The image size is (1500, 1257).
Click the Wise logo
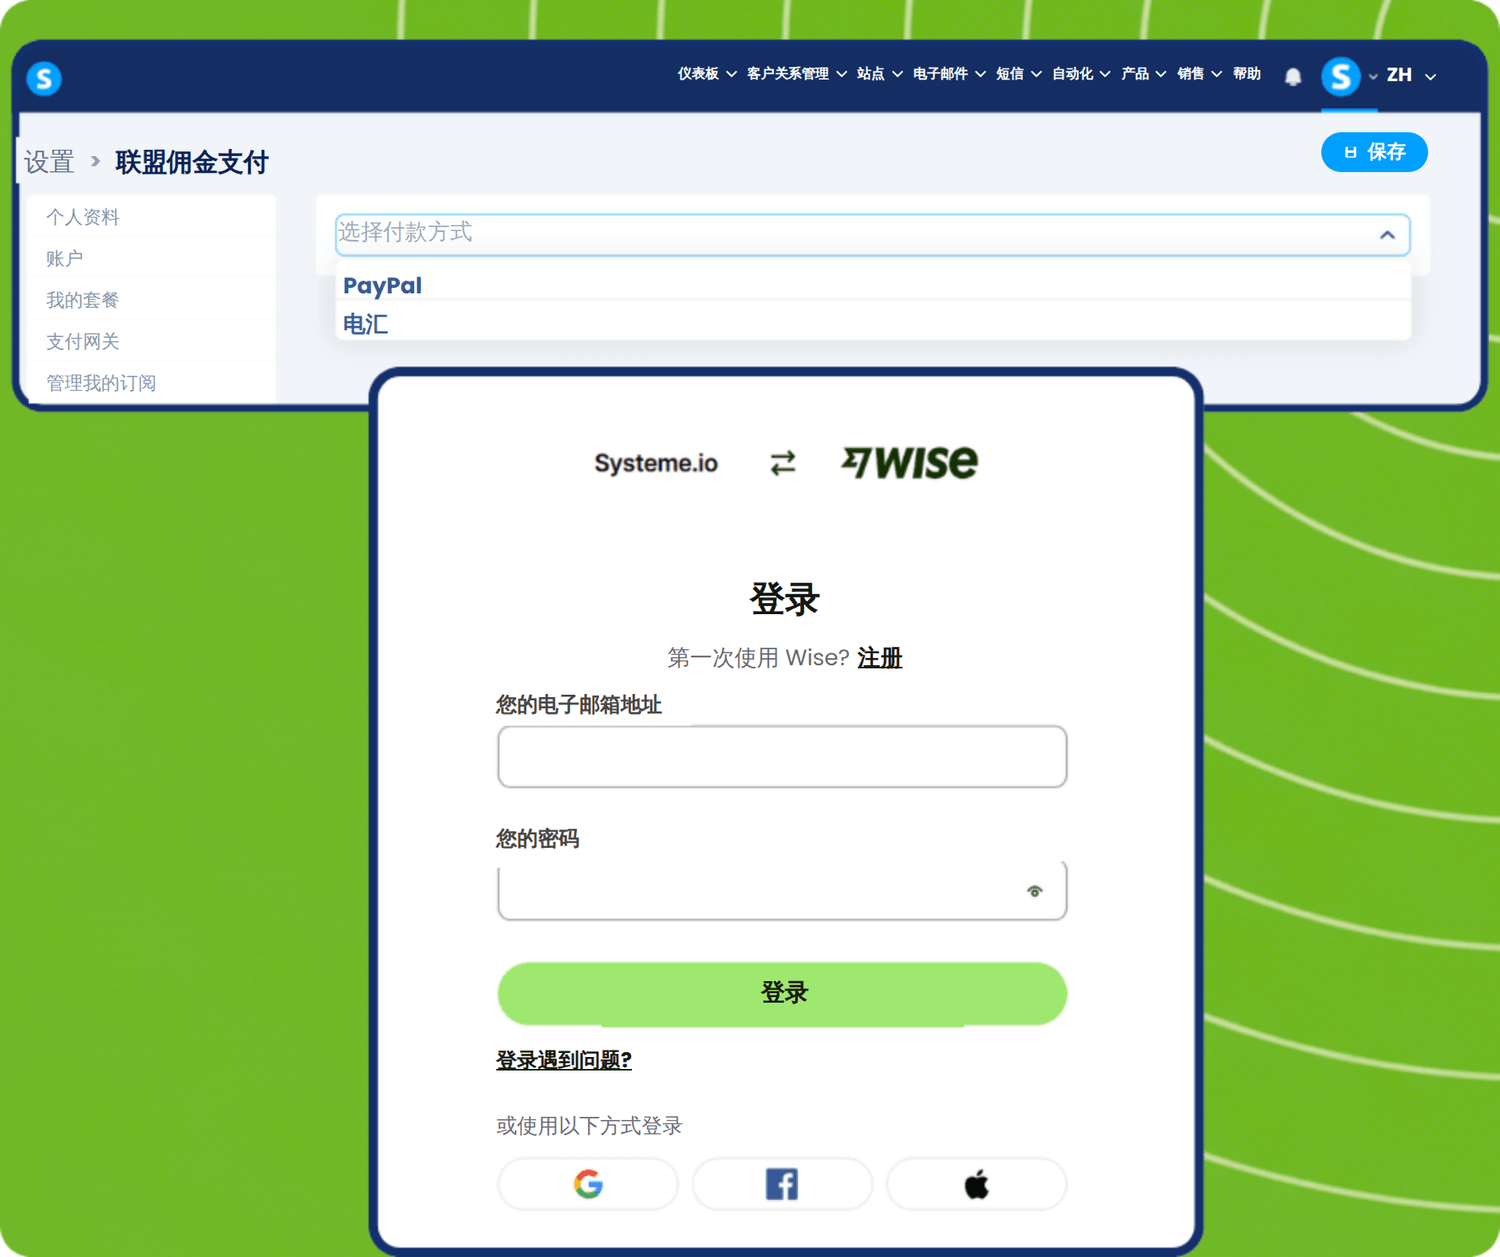[x=909, y=462]
